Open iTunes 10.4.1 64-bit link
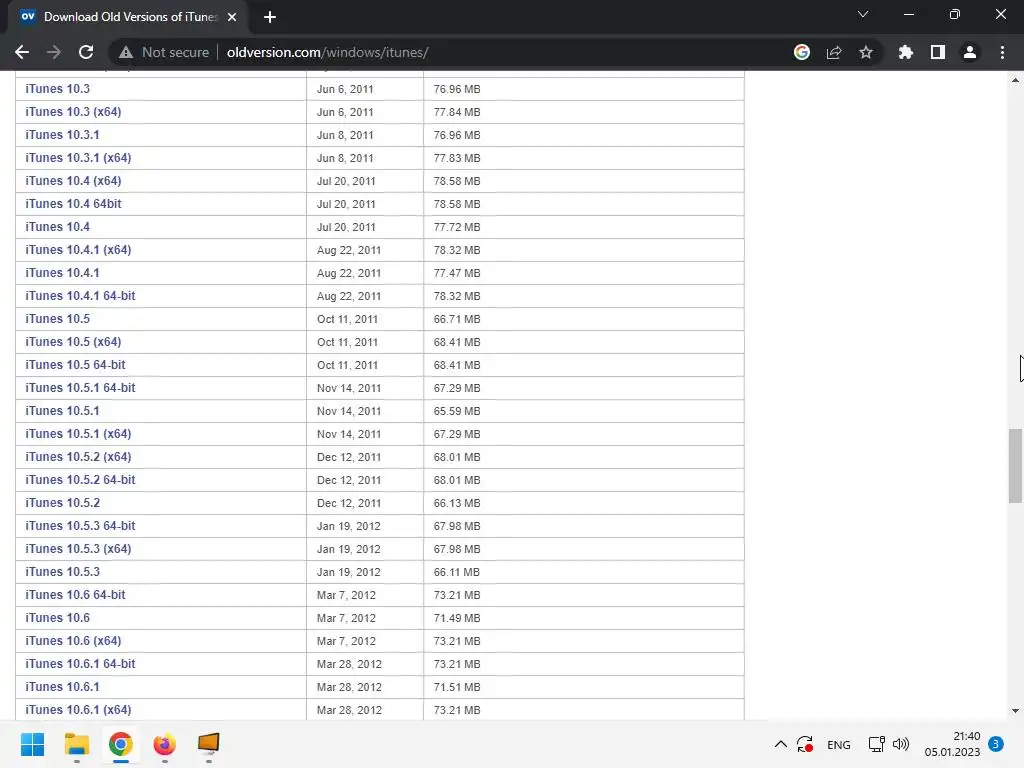 pyautogui.click(x=80, y=295)
